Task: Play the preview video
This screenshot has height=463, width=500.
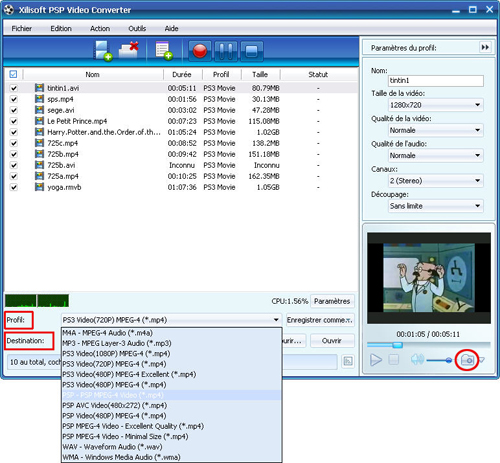Action: (x=376, y=360)
